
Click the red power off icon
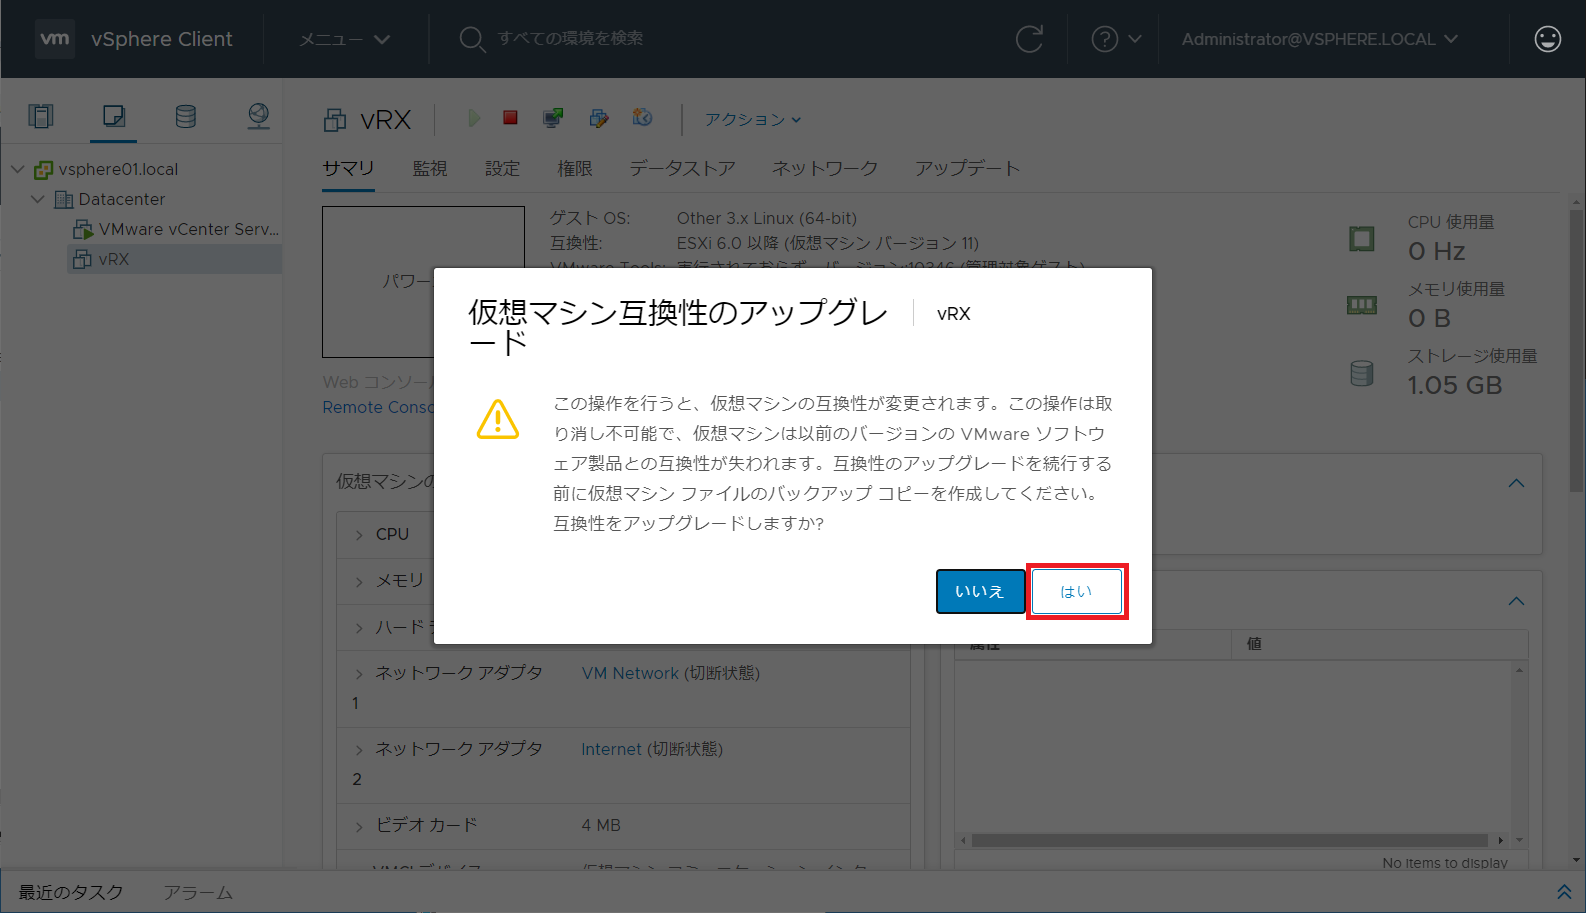pos(510,118)
